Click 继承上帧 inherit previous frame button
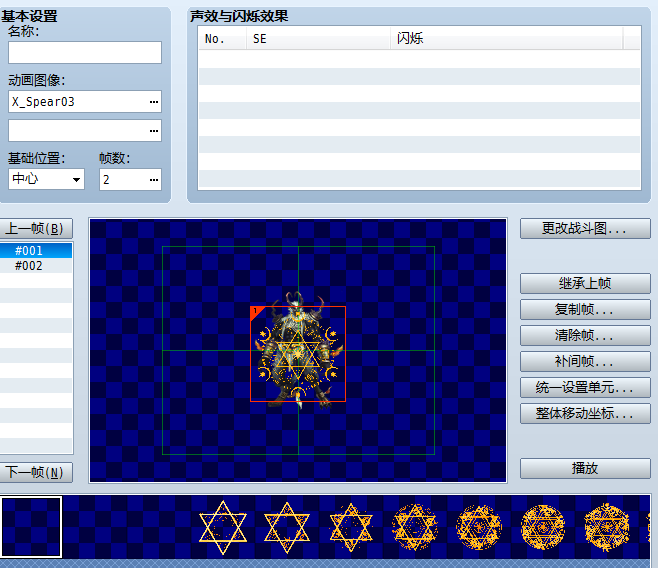This screenshot has height=568, width=658. 585,284
